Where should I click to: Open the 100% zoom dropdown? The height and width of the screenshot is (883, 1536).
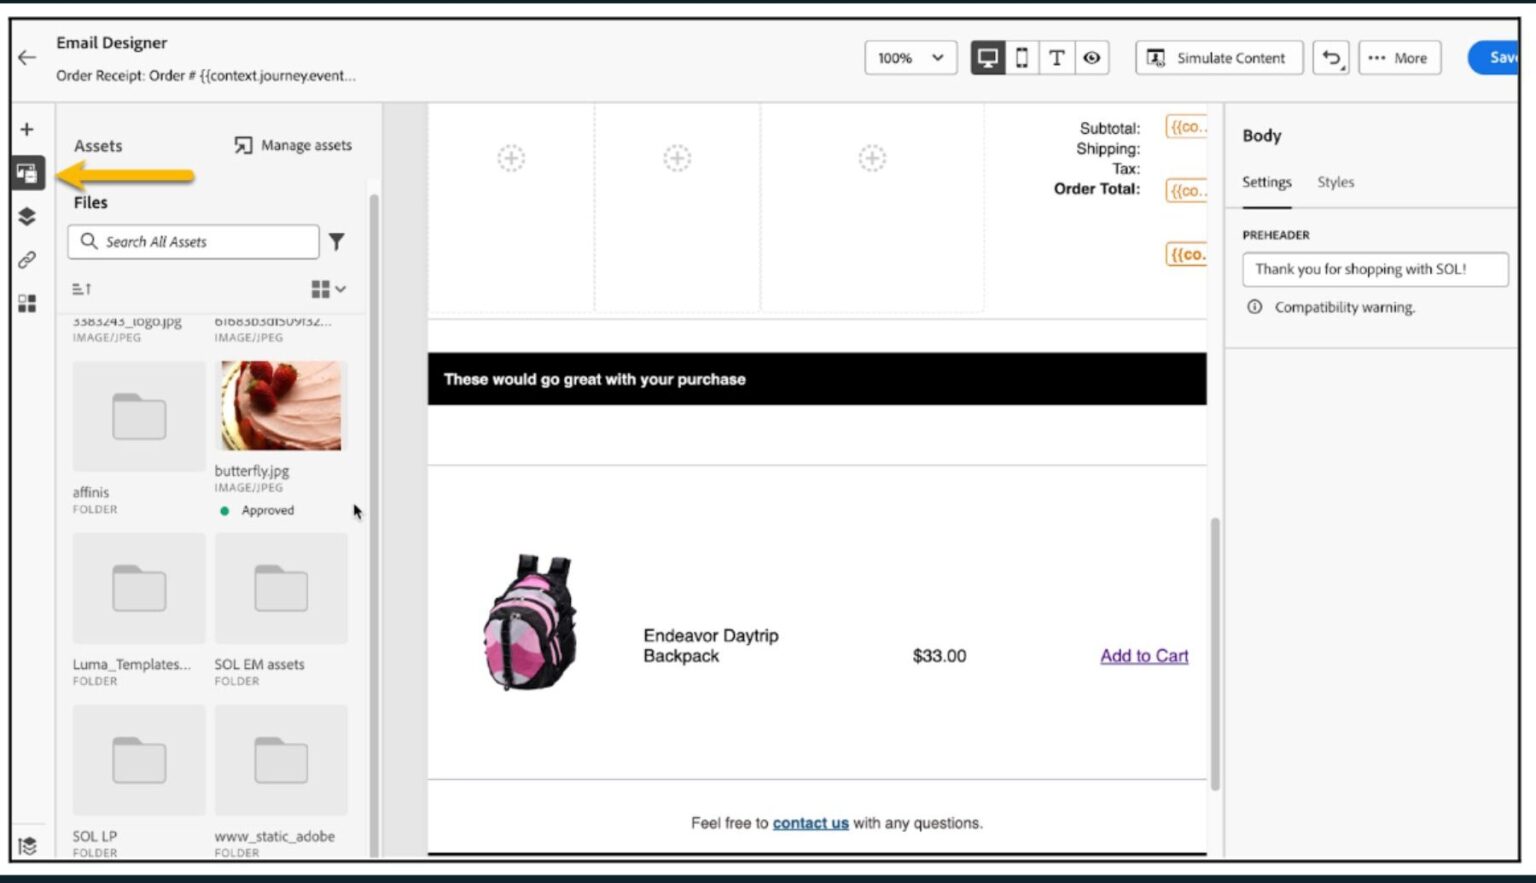click(x=909, y=57)
